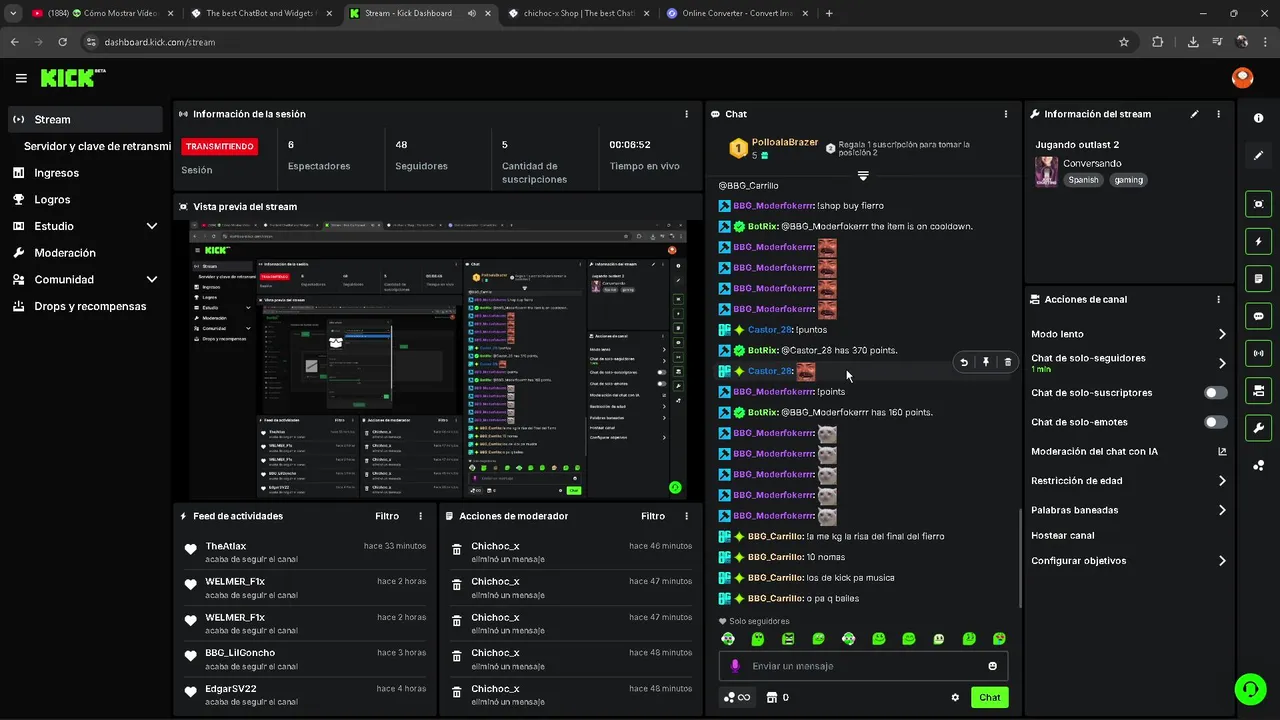Toggle the stream preview panel icon

click(x=1258, y=204)
